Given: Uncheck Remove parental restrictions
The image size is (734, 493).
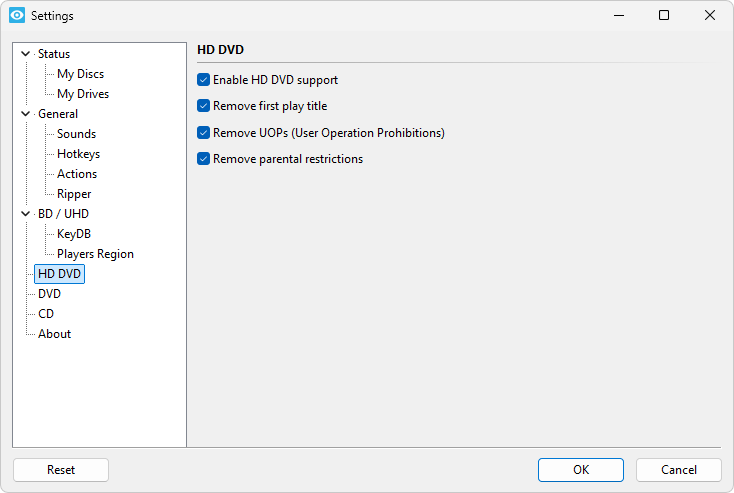Looking at the screenshot, I should (x=203, y=159).
